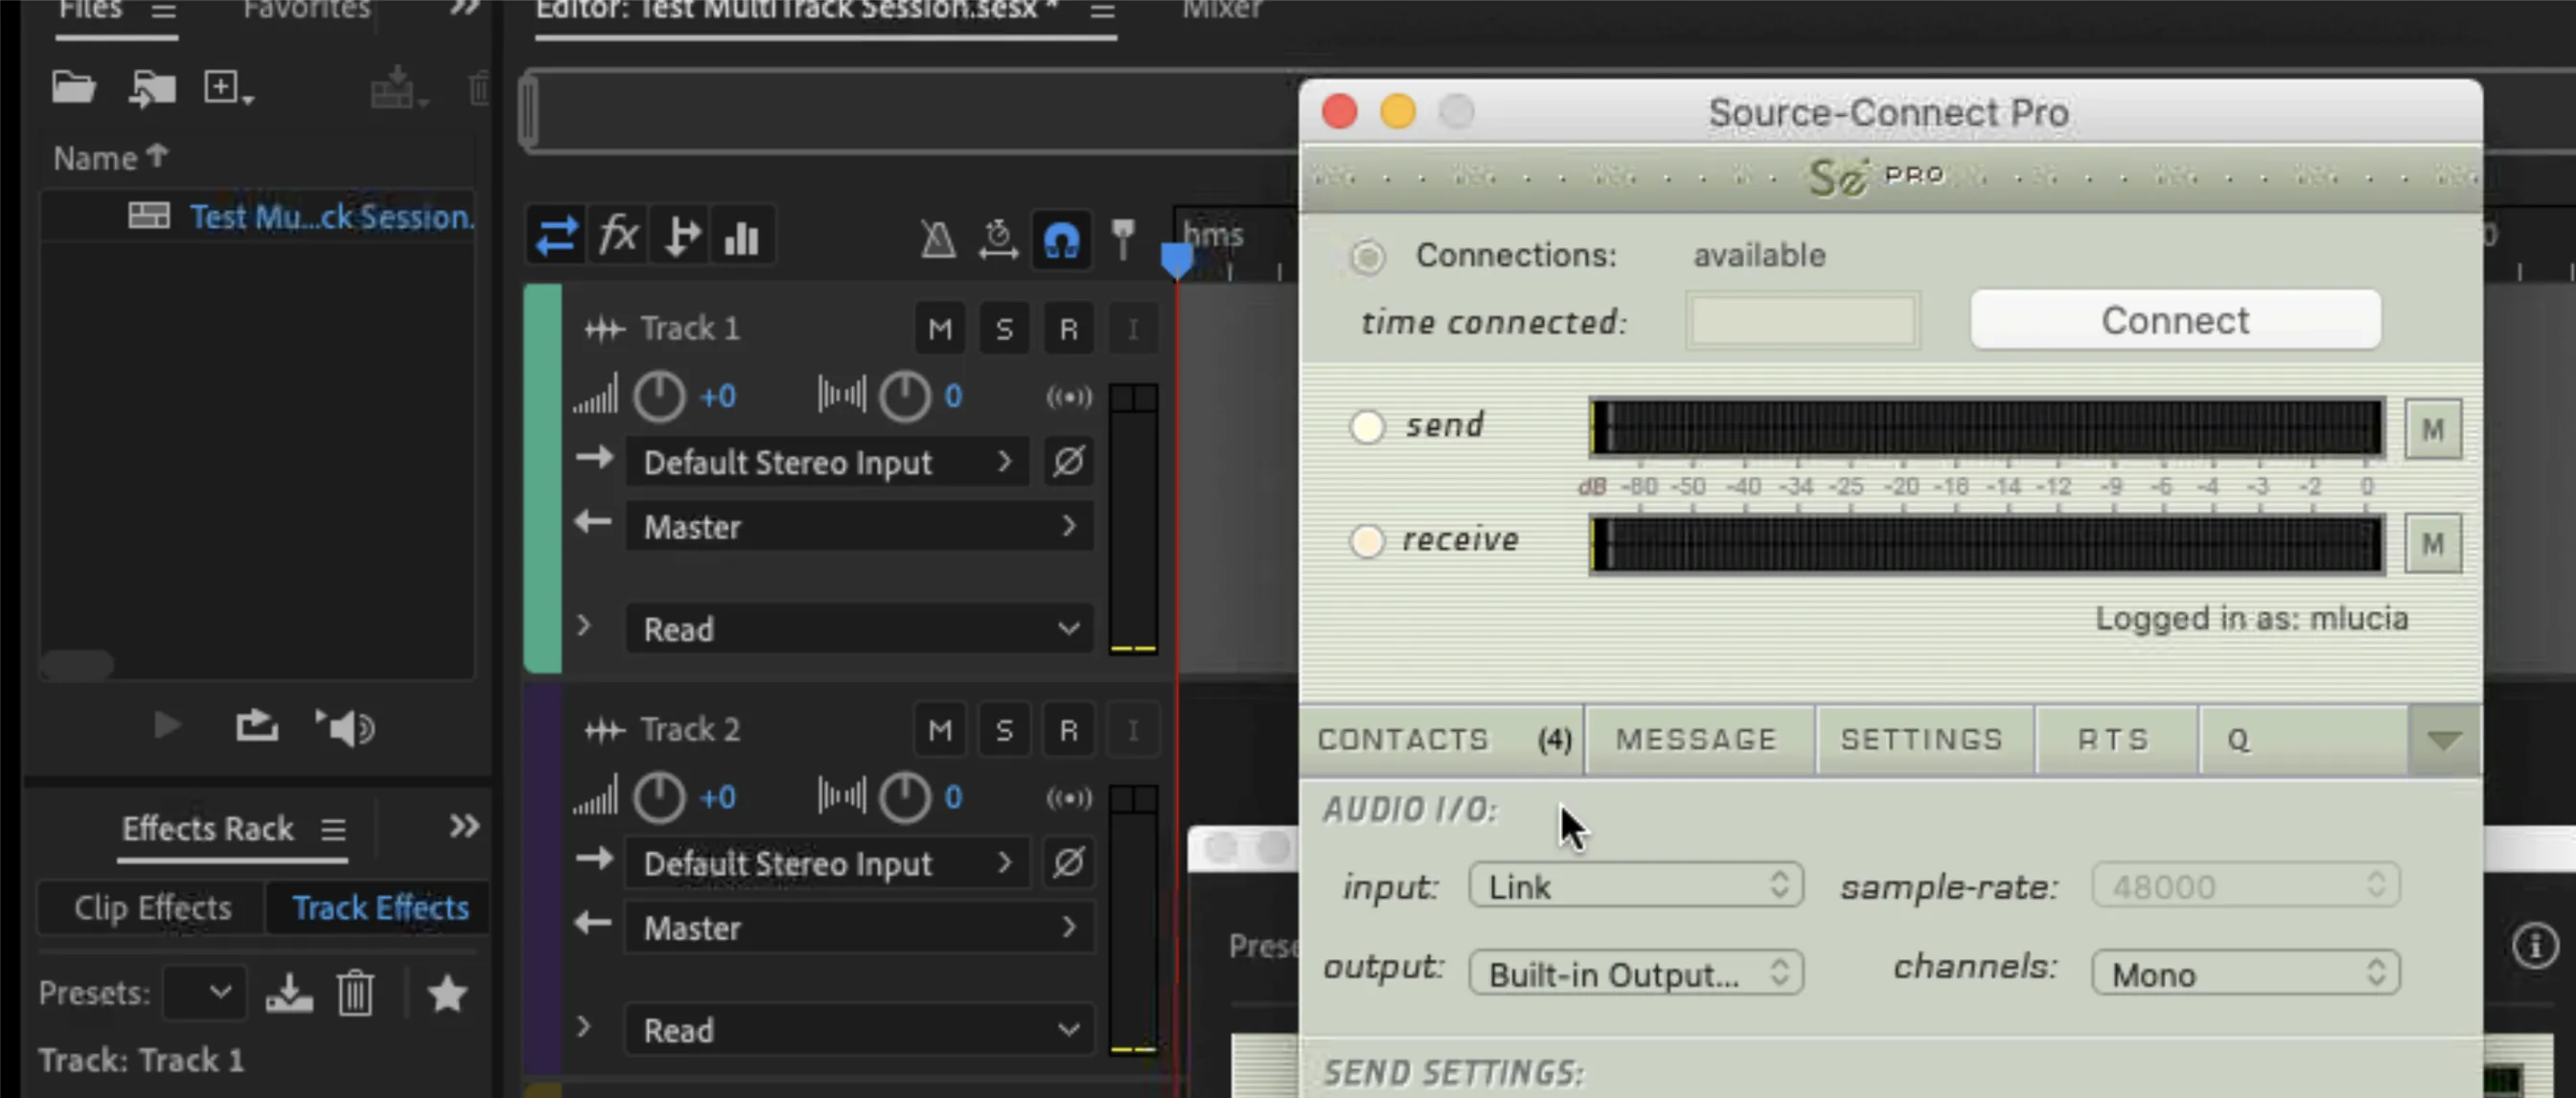Show the EQ bars view icon
The image size is (2576, 1098).
pyautogui.click(x=742, y=237)
